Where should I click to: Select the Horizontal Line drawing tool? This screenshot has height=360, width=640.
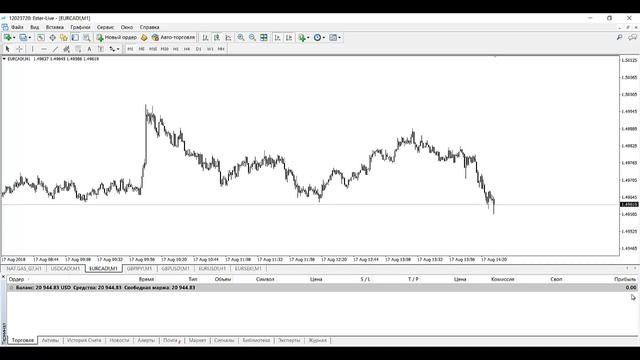coord(44,49)
